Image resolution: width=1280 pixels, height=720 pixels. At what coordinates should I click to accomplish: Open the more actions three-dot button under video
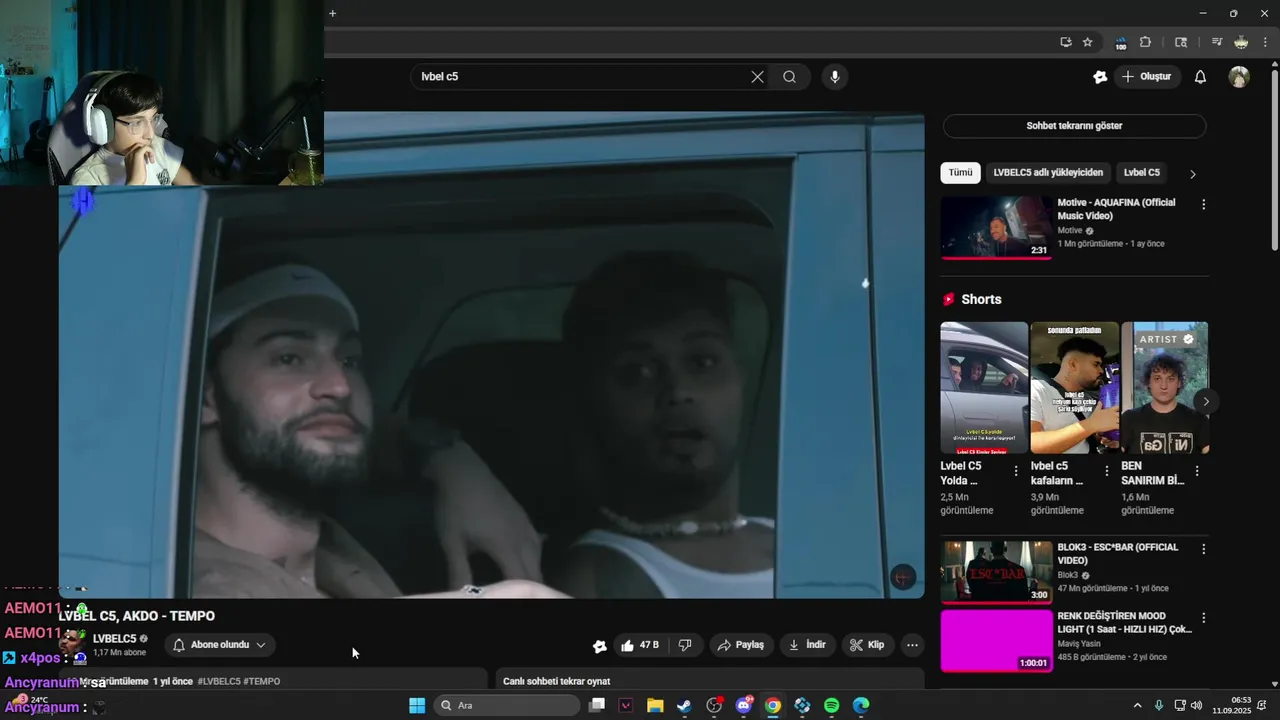(912, 645)
